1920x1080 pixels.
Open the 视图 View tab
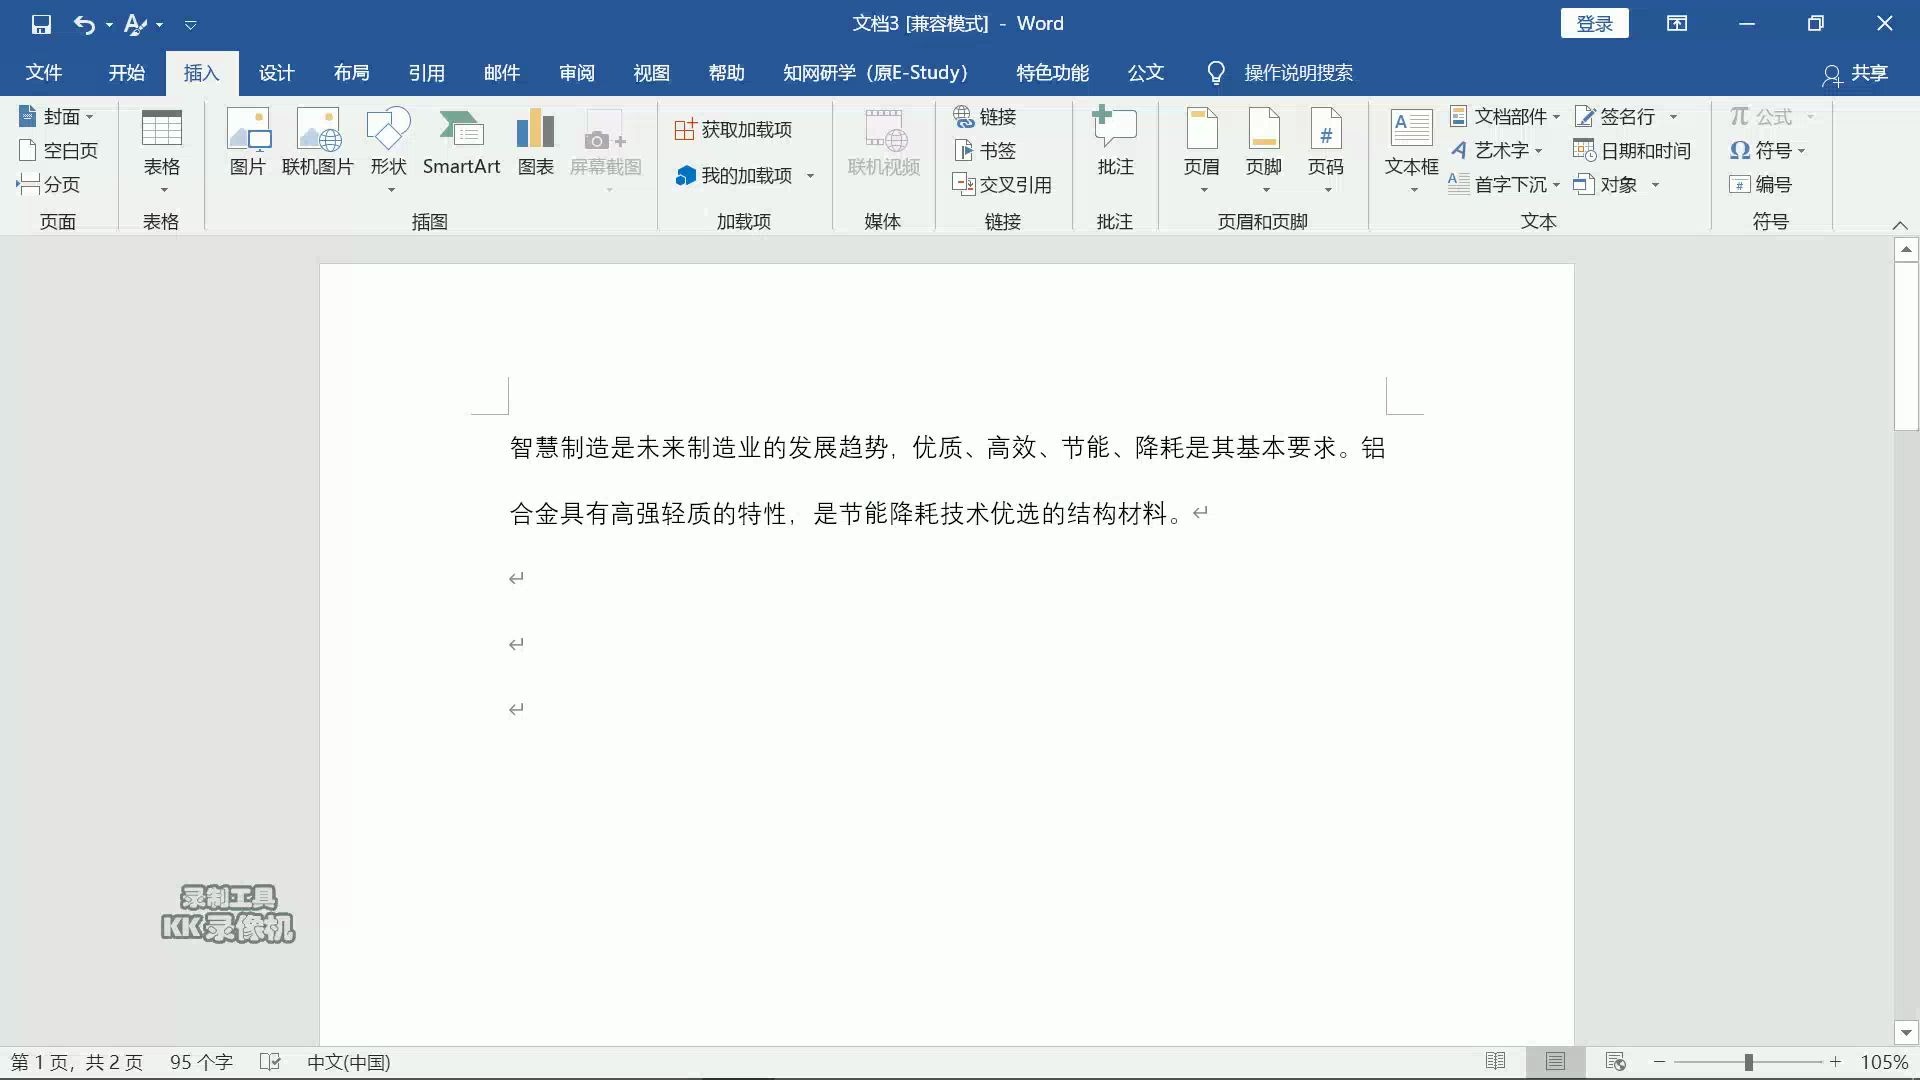pyautogui.click(x=652, y=73)
